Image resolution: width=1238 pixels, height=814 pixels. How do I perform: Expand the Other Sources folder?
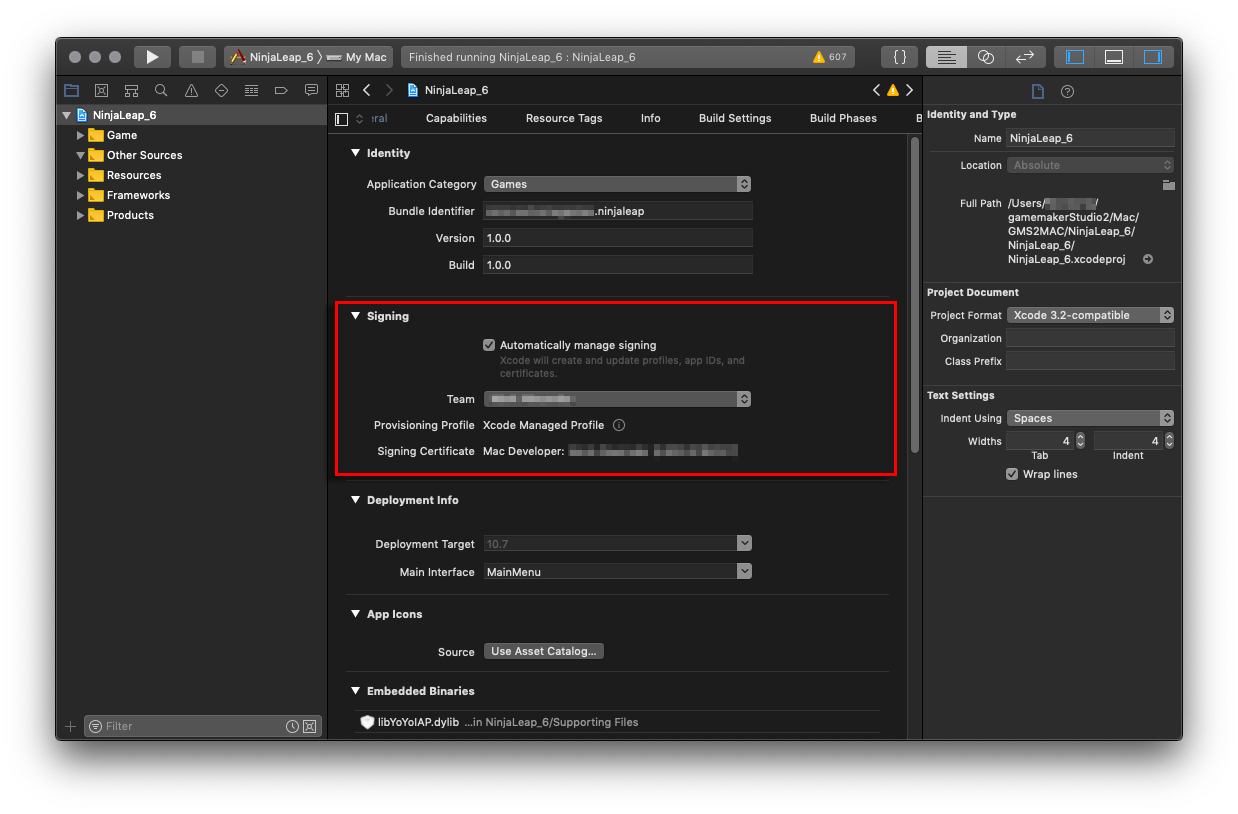(81, 155)
